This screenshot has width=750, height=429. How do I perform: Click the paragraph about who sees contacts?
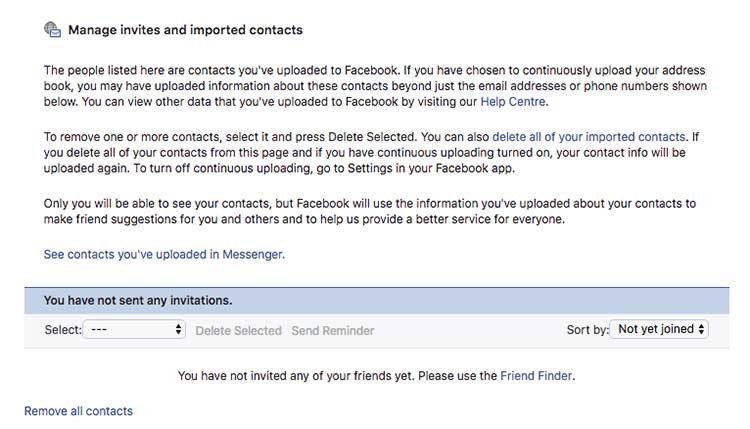click(370, 211)
